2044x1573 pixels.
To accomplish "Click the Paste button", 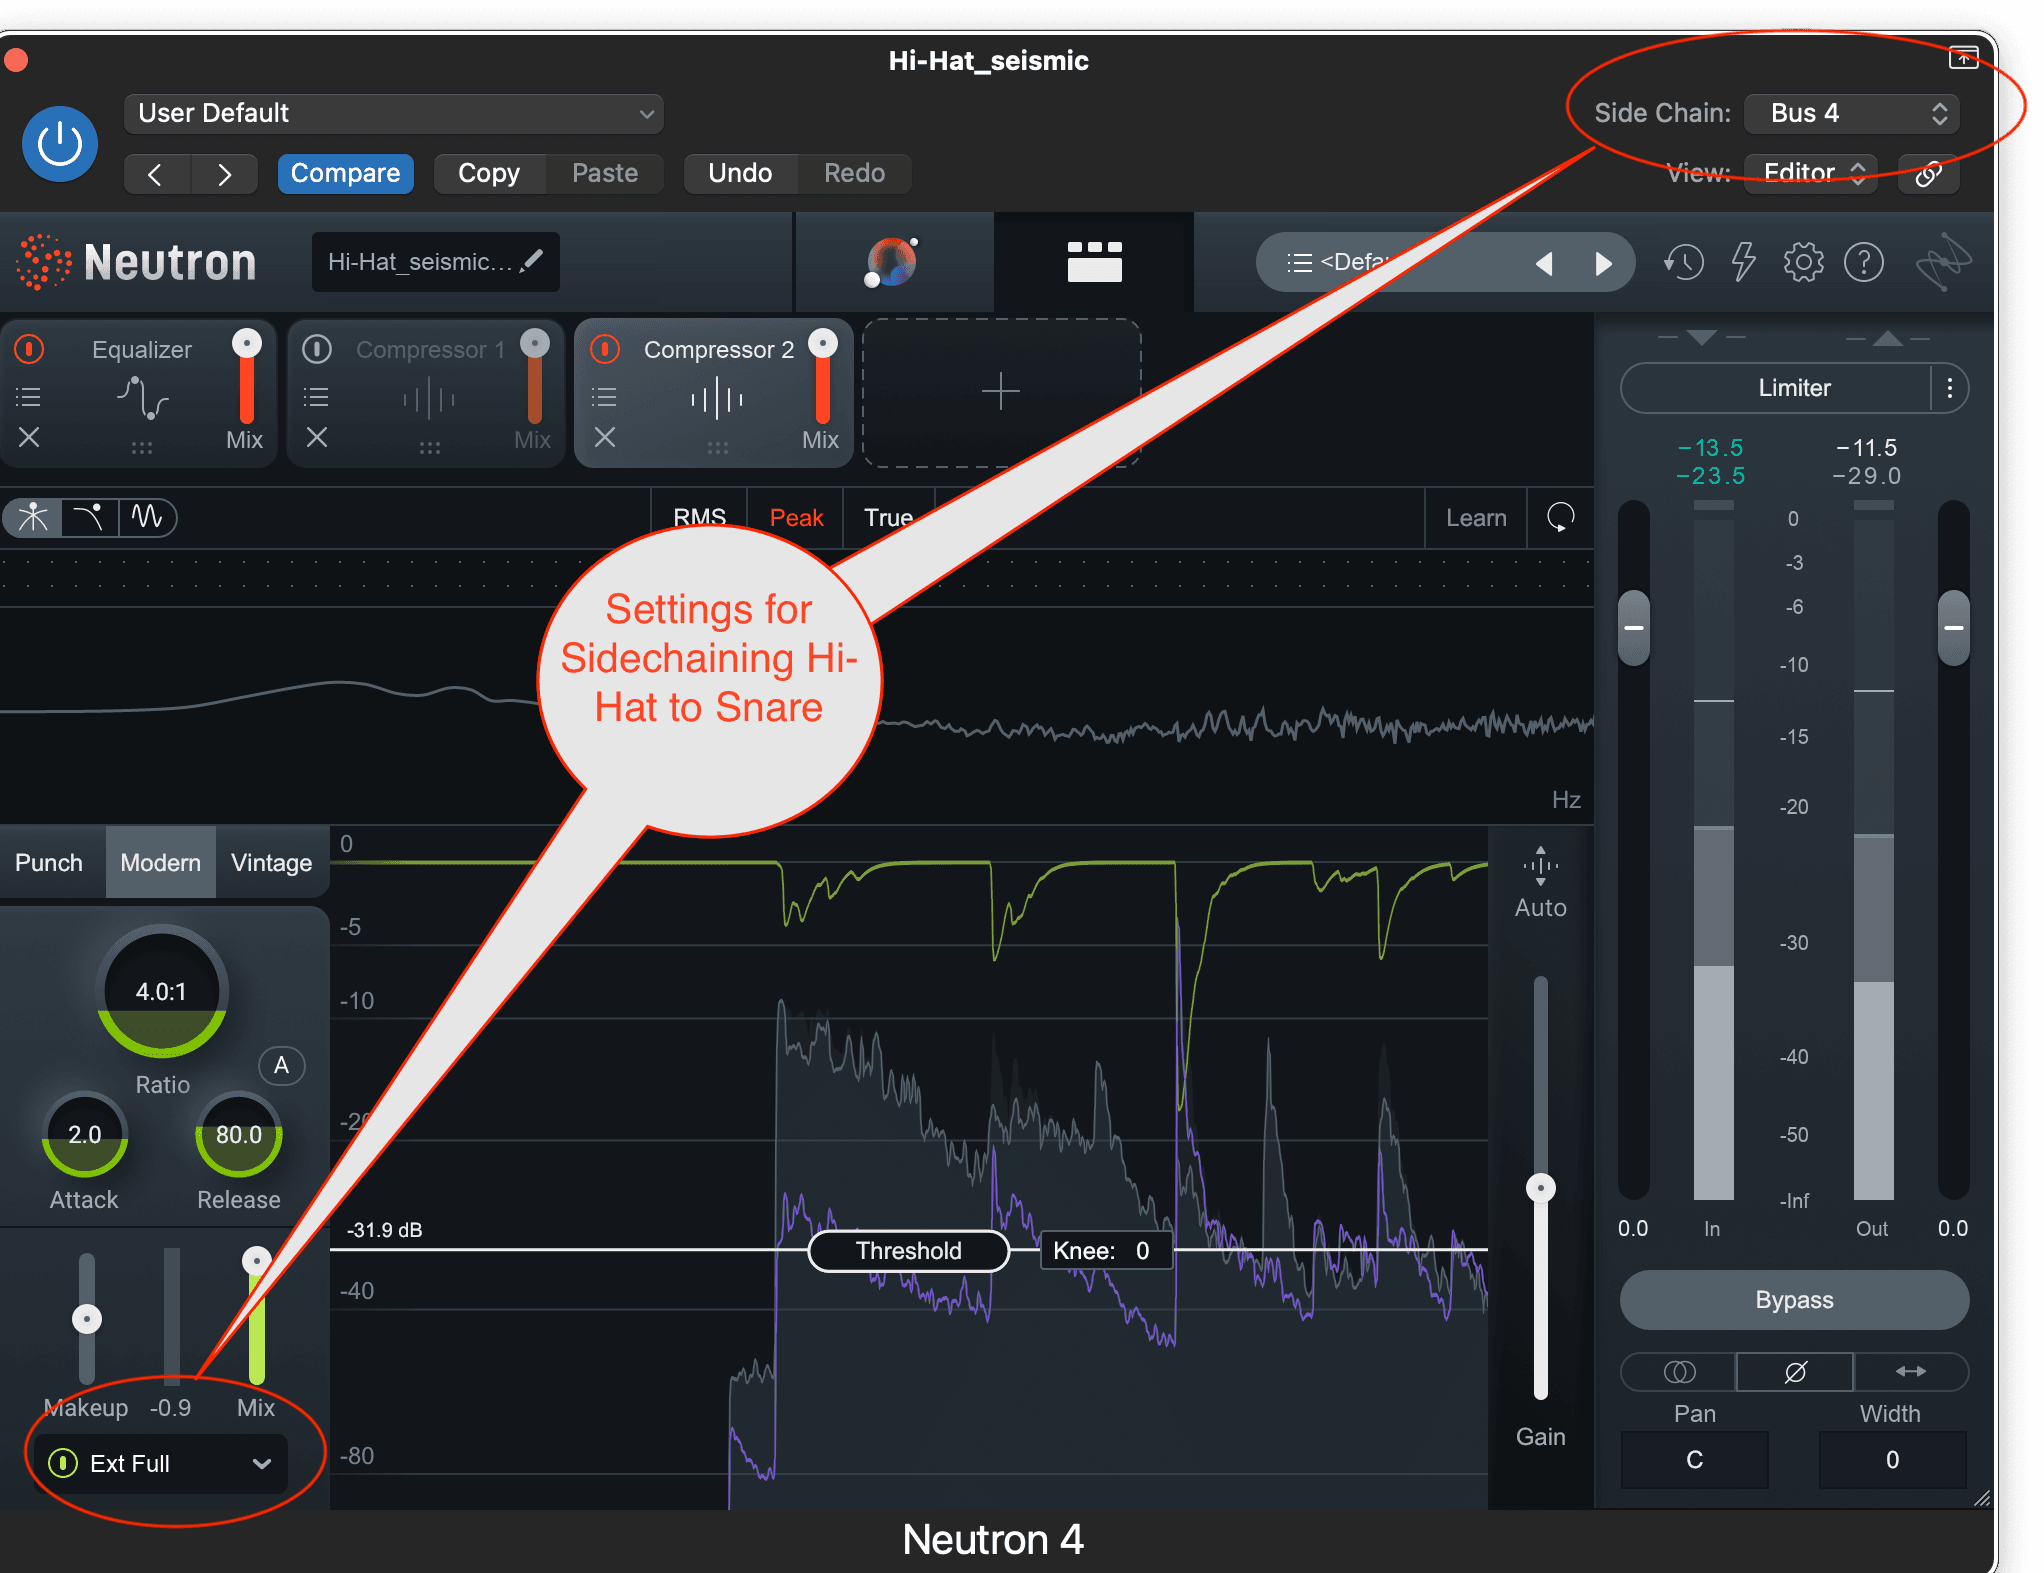I will pyautogui.click(x=605, y=173).
